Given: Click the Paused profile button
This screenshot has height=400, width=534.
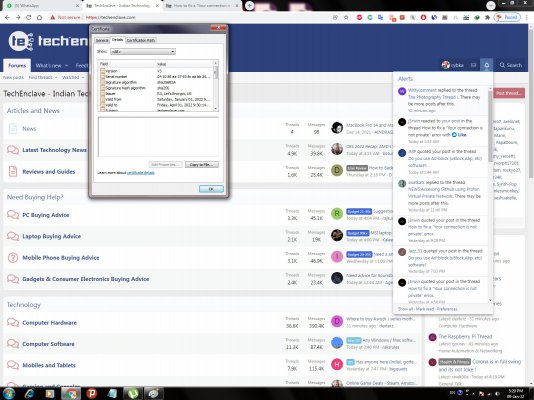Looking at the screenshot, I should (x=507, y=17).
